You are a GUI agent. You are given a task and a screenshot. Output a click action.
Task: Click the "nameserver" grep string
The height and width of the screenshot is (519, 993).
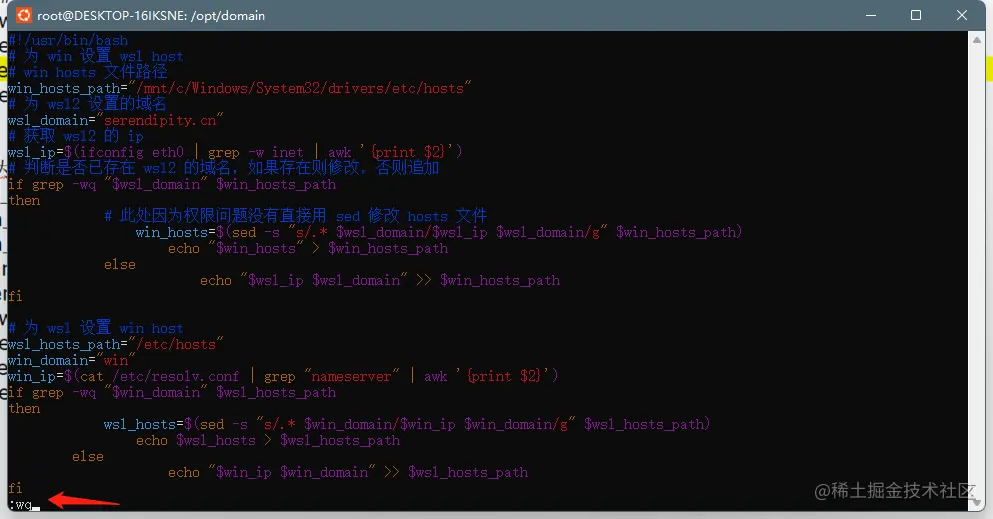pyautogui.click(x=351, y=377)
